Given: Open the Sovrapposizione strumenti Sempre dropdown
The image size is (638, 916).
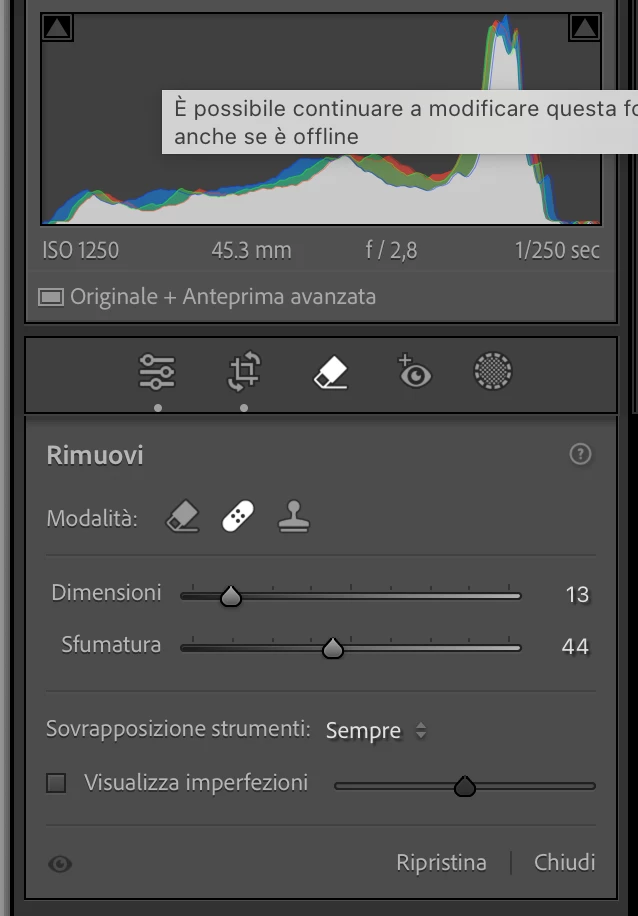Looking at the screenshot, I should click(376, 731).
